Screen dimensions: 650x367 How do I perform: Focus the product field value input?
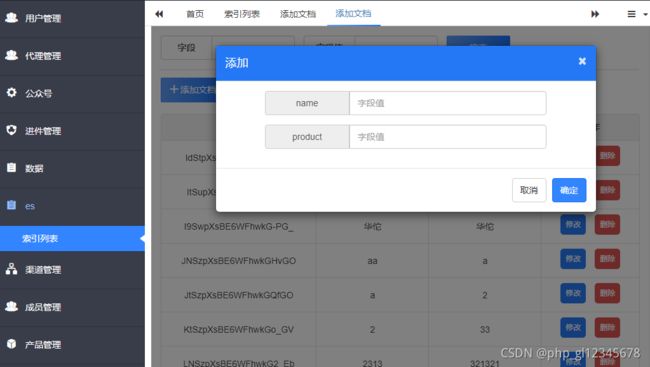tap(448, 137)
